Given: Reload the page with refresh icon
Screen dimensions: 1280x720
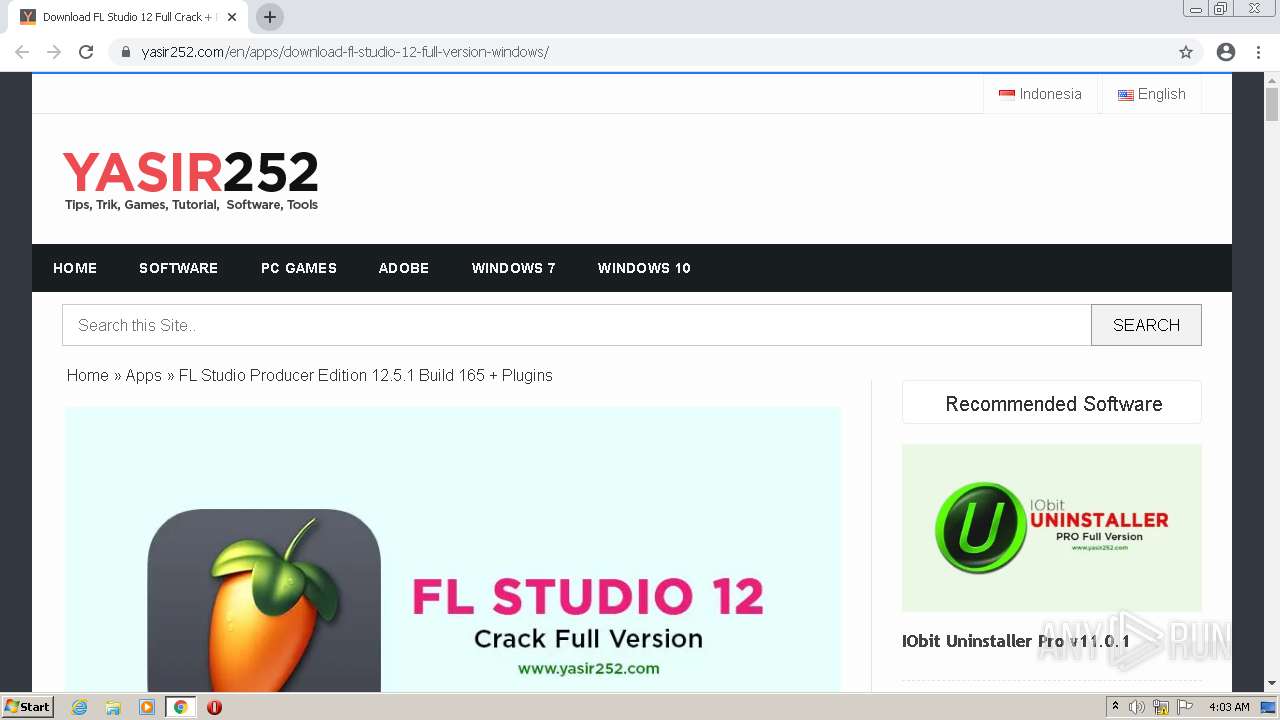Looking at the screenshot, I should pyautogui.click(x=86, y=52).
